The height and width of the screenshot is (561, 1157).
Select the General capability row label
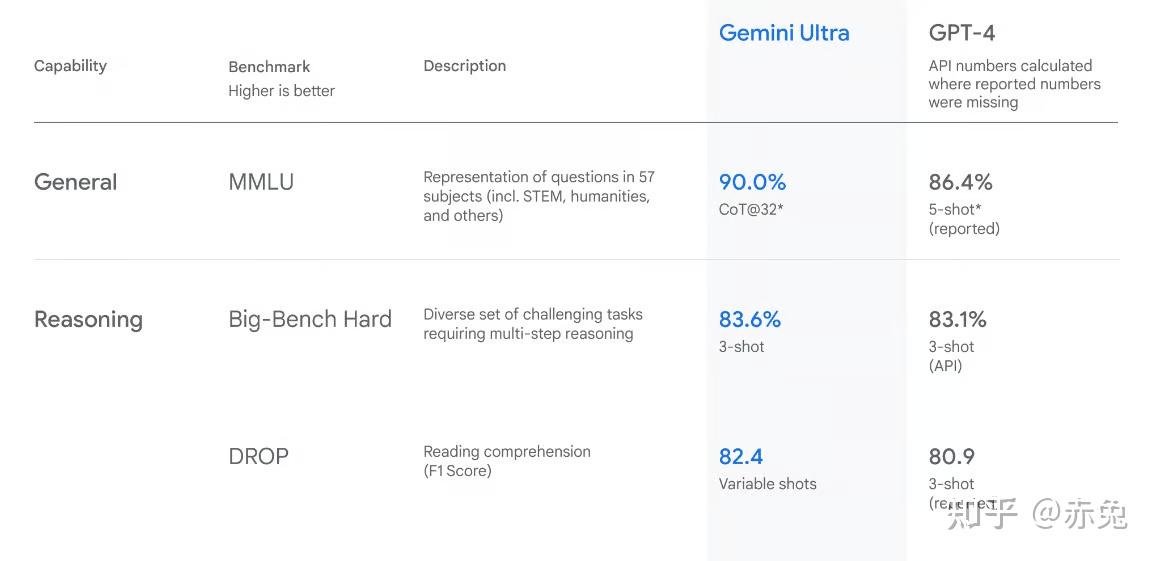[x=75, y=182]
